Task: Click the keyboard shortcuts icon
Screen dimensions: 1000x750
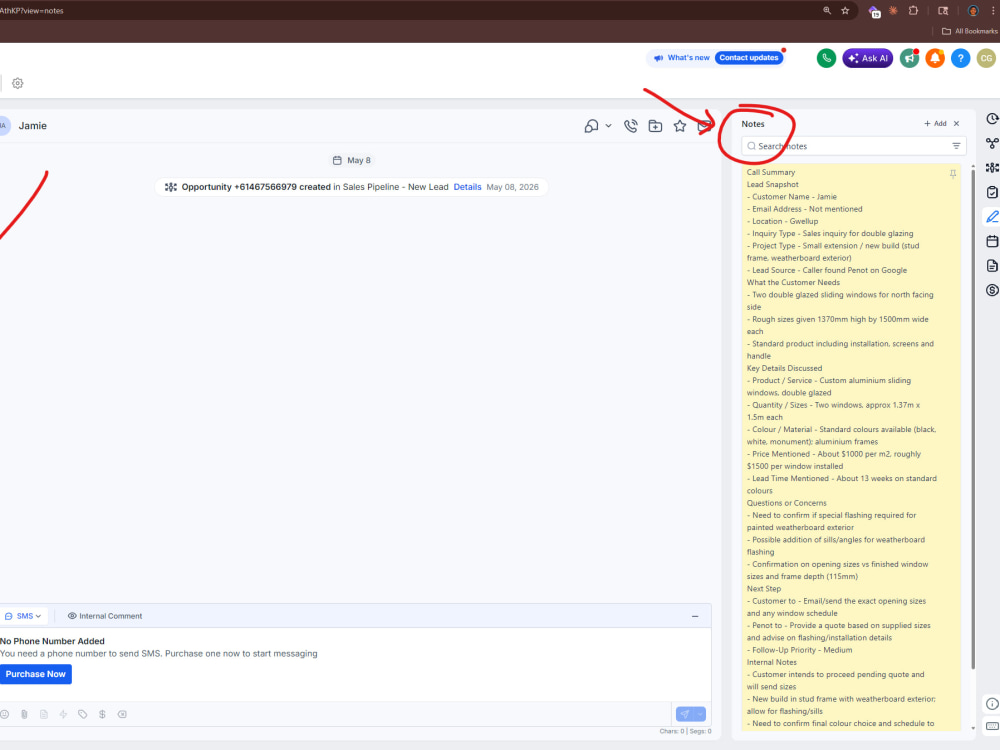Action: click(992, 726)
